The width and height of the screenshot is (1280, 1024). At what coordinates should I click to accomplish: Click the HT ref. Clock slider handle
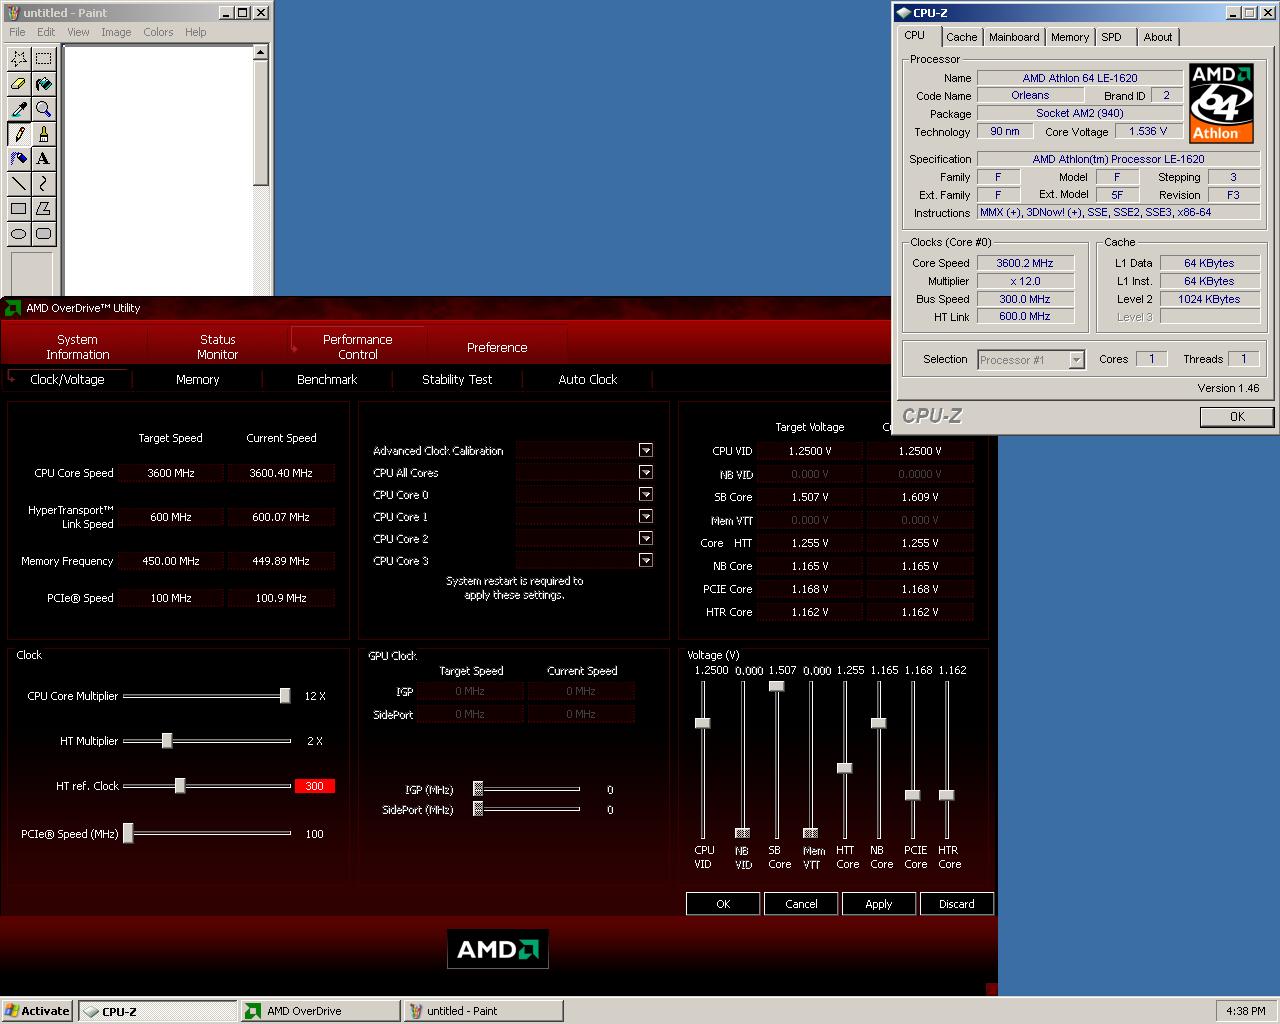click(x=180, y=786)
